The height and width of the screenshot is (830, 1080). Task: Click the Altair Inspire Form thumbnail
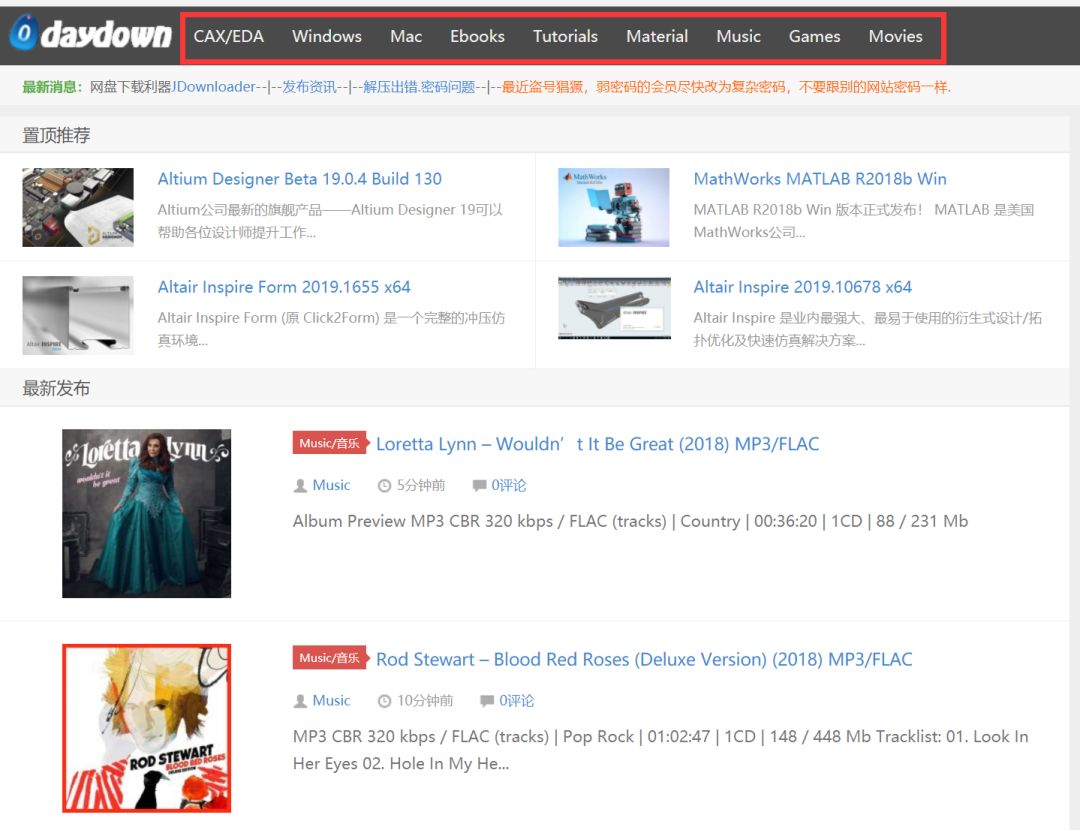click(x=78, y=315)
